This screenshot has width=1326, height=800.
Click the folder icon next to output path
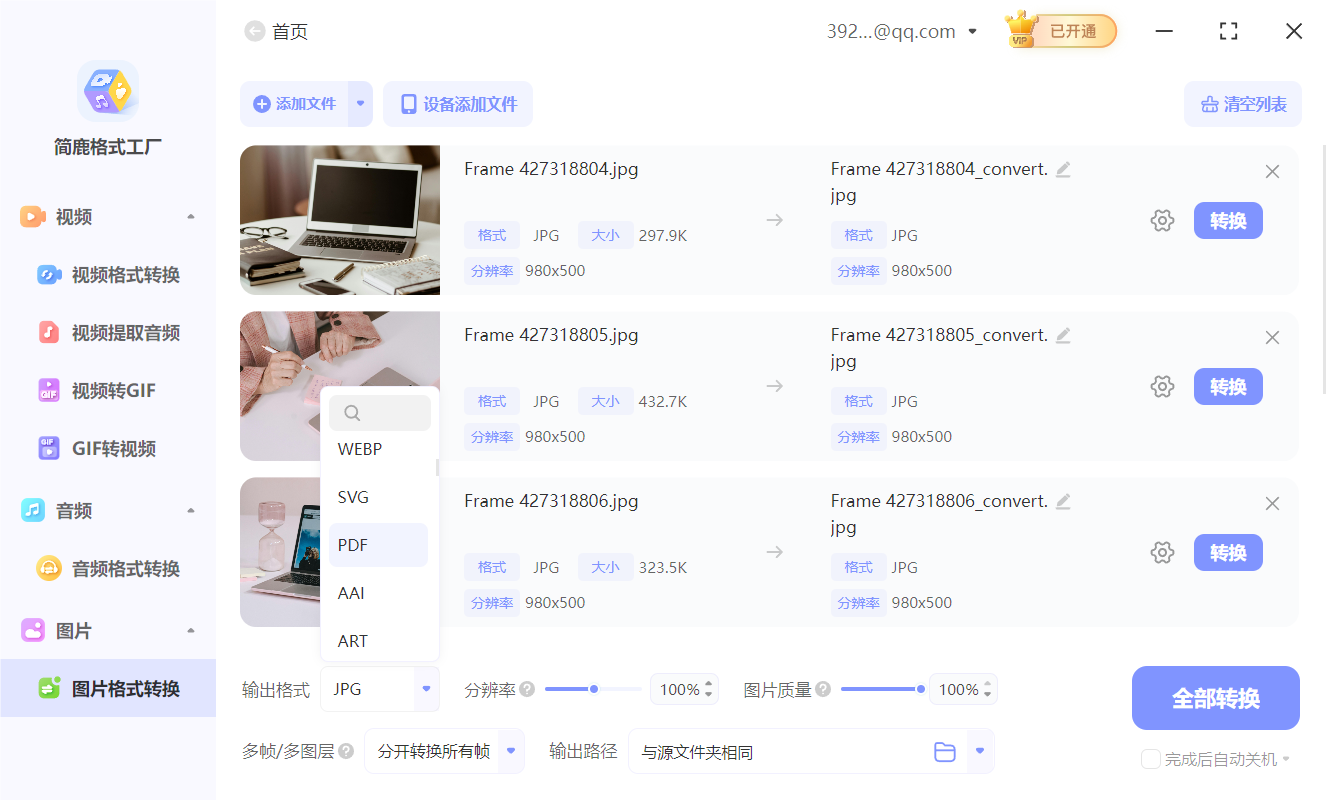[x=945, y=751]
